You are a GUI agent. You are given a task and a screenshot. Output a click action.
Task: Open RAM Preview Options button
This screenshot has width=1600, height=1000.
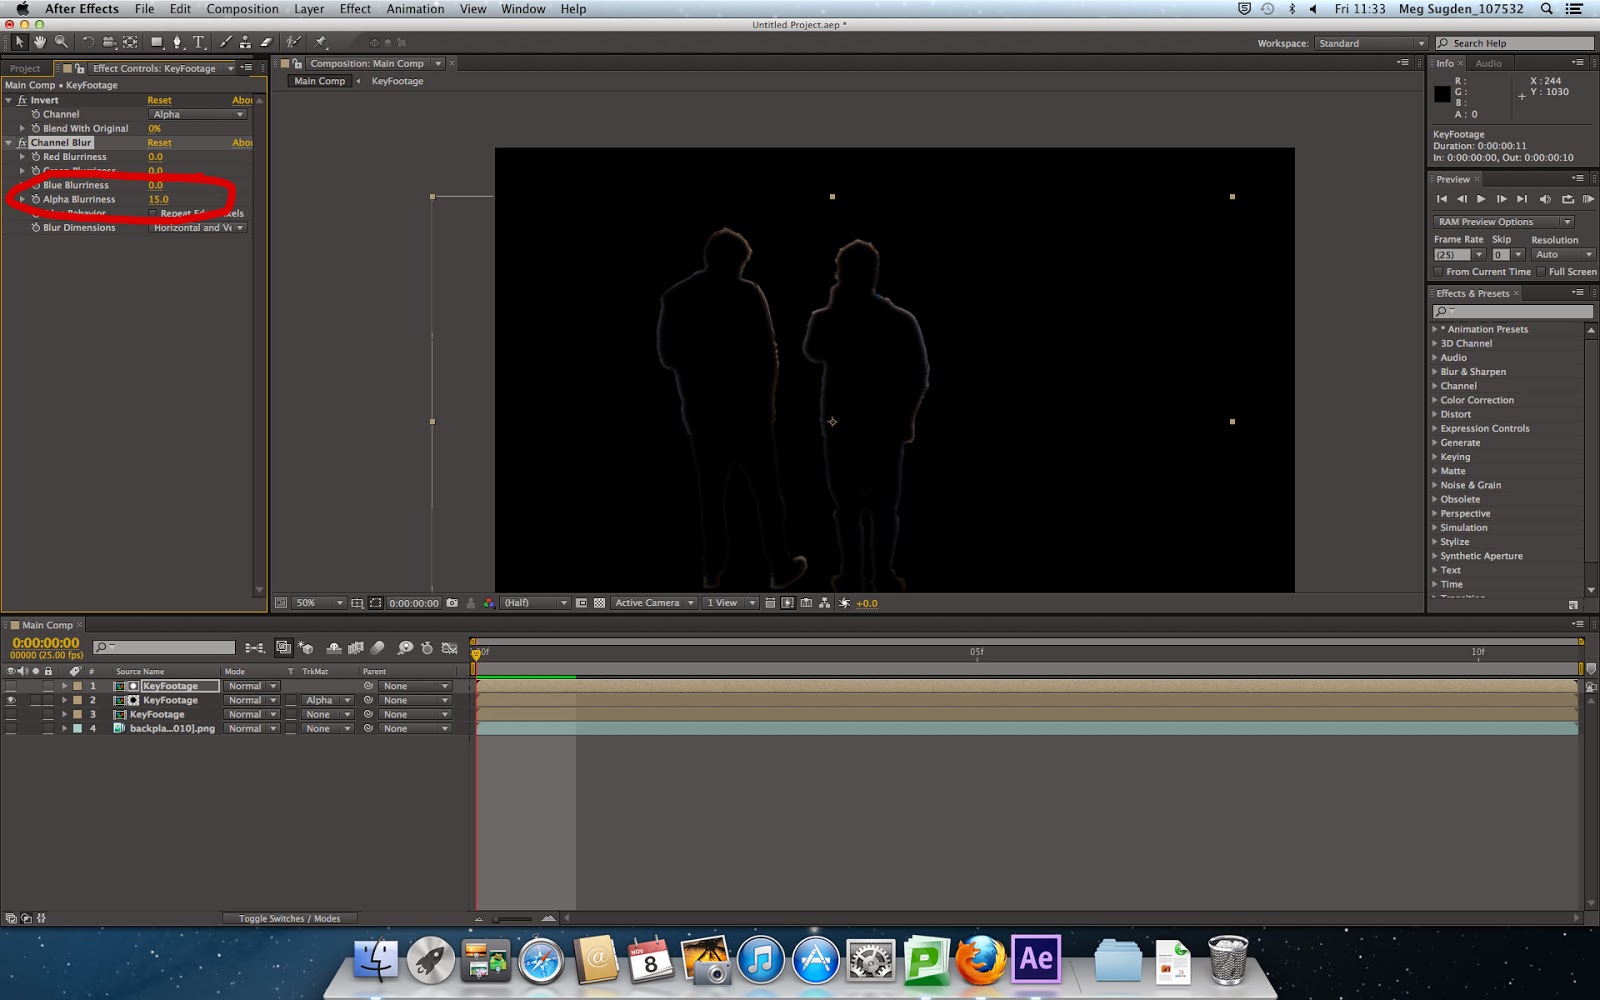pyautogui.click(x=1503, y=222)
